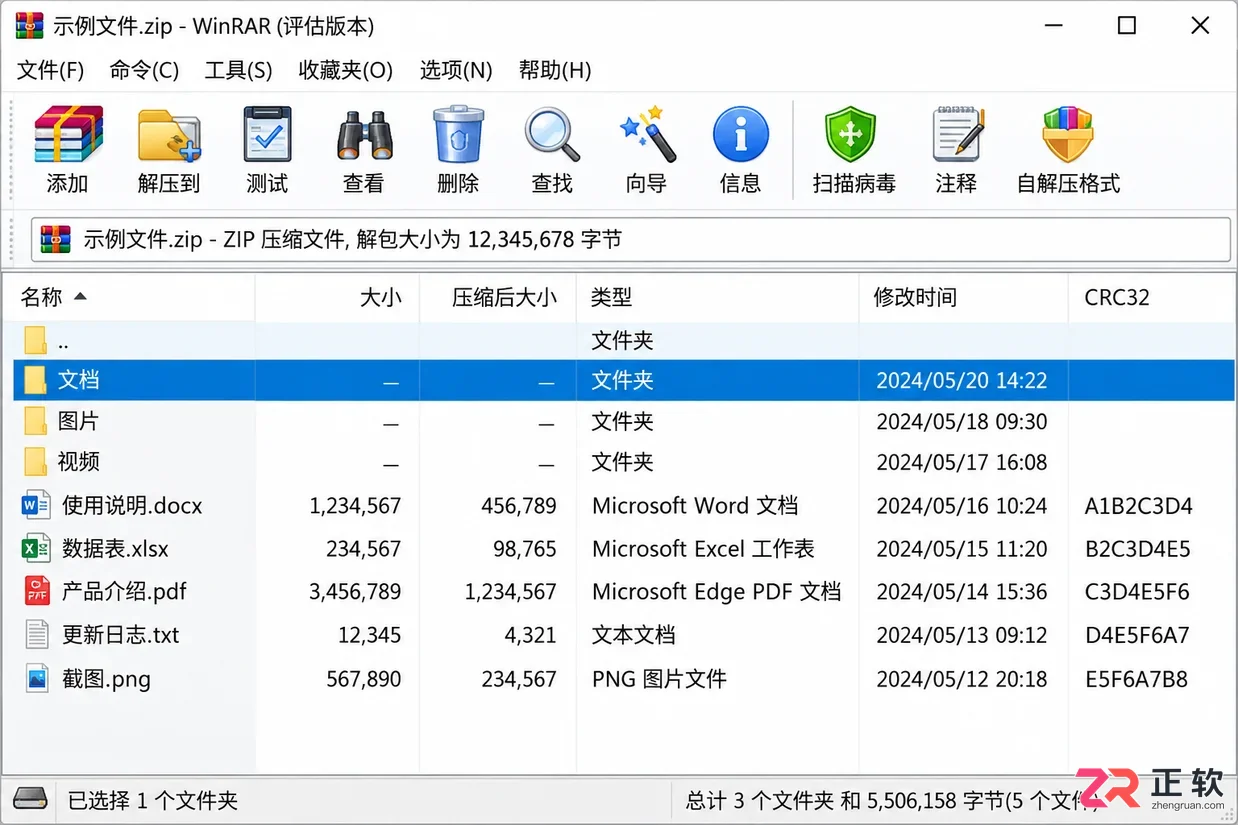
Task: Click CRC32 value C3D4E5F6
Action: [1137, 592]
